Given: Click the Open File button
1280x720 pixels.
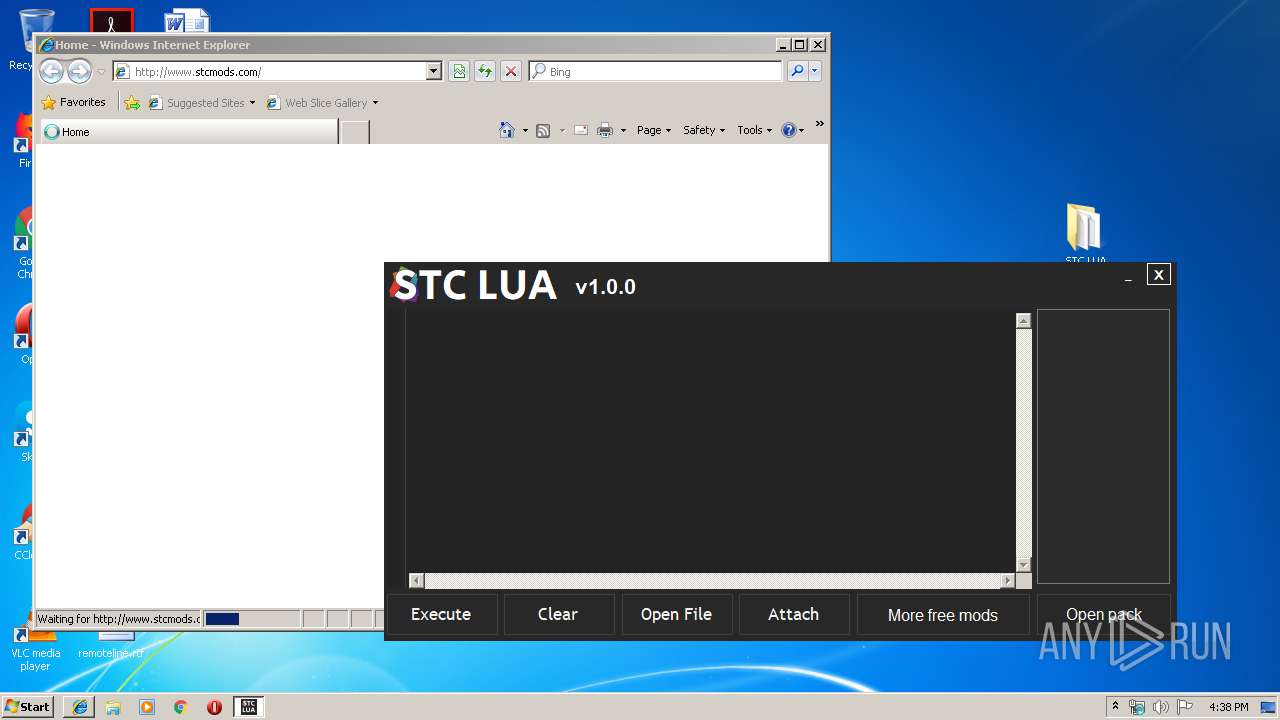Looking at the screenshot, I should (x=676, y=614).
